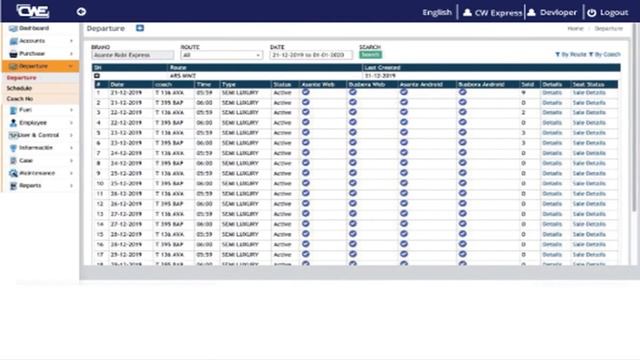
Task: Expand the Employee sidebar menu chevron
Action: tap(71, 123)
